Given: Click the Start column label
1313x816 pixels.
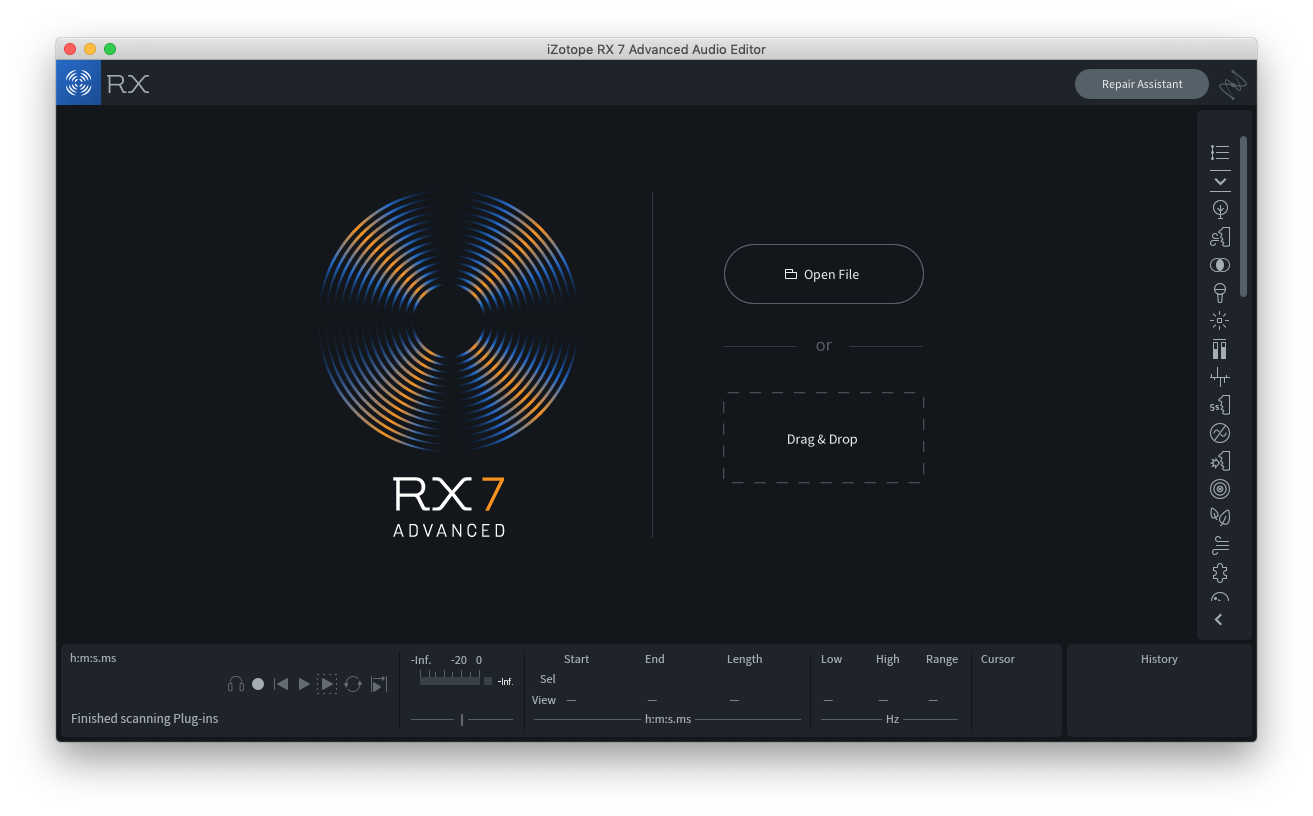Looking at the screenshot, I should [x=576, y=659].
